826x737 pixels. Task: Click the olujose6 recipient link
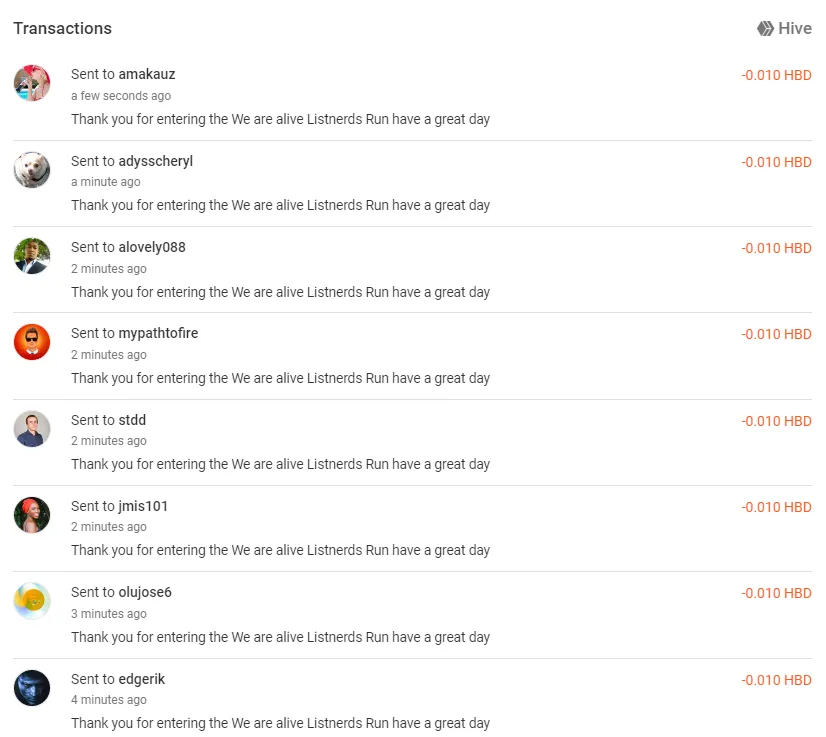pos(145,592)
